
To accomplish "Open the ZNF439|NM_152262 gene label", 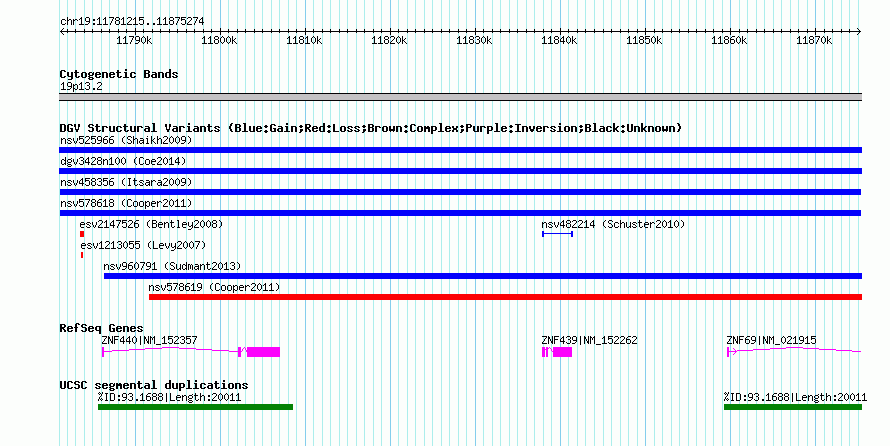I will pyautogui.click(x=589, y=340).
